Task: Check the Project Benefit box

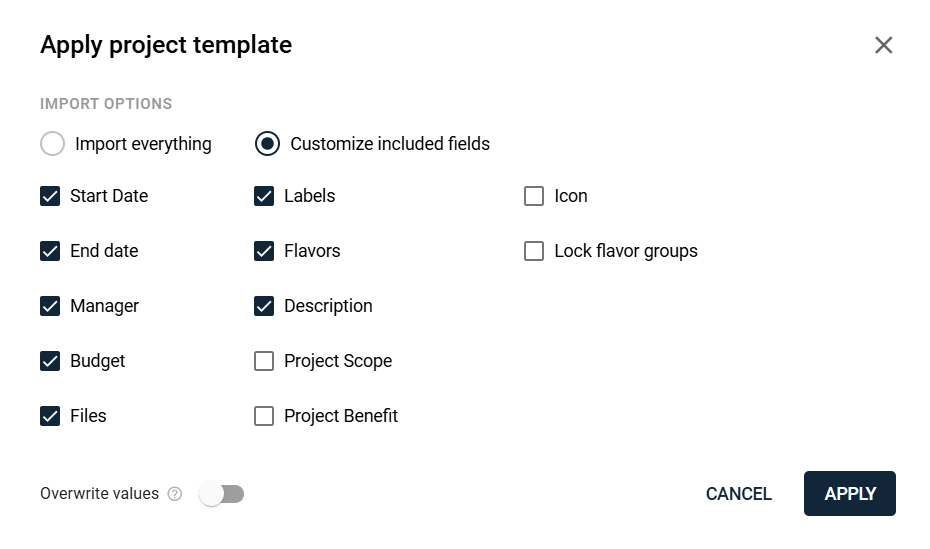Action: (264, 416)
